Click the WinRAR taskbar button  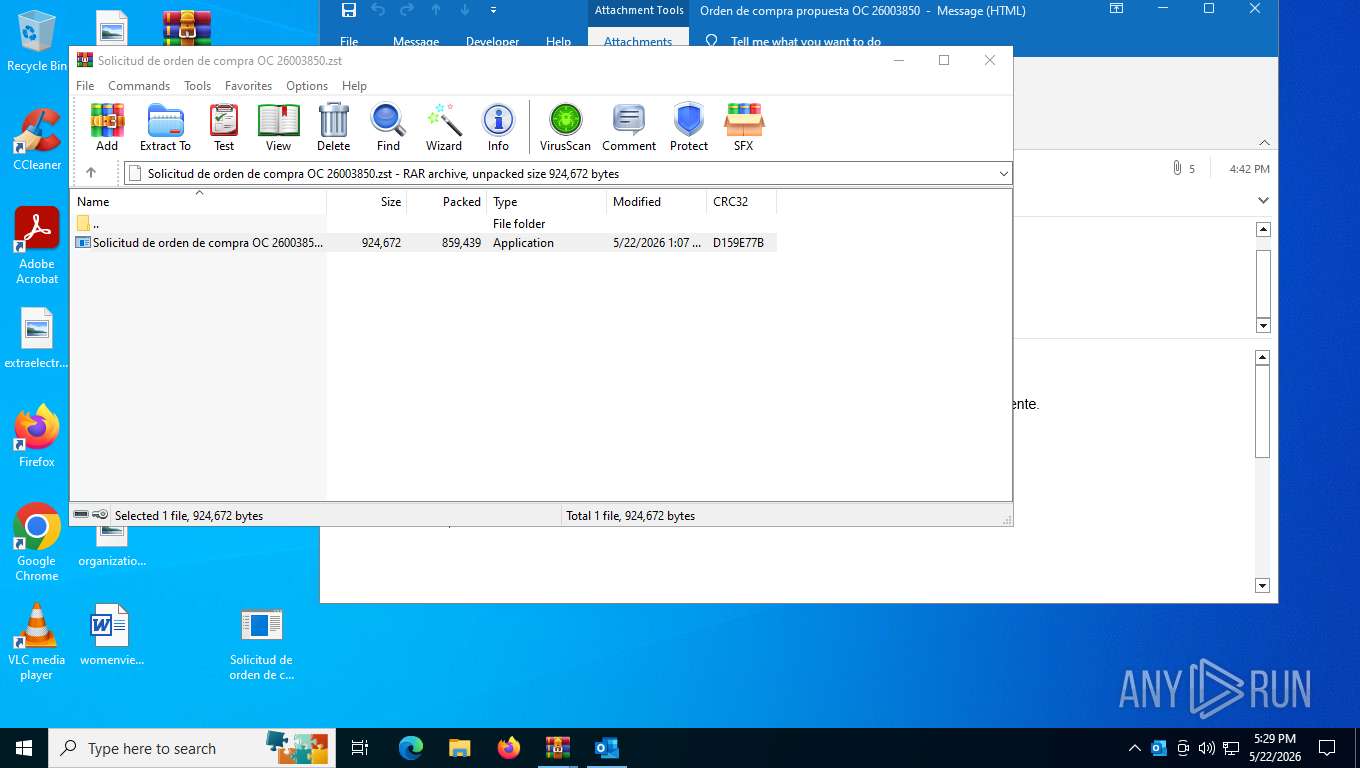[558, 748]
